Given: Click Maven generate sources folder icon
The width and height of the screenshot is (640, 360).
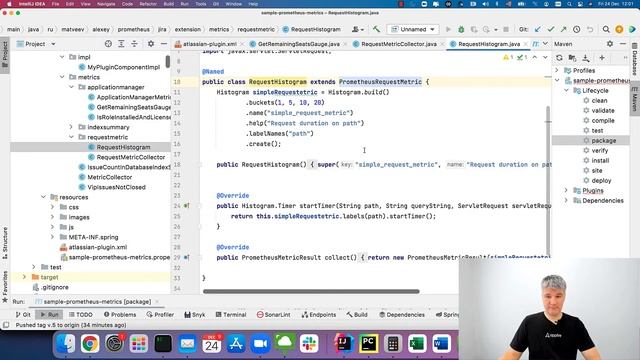Looking at the screenshot, I should click(x=572, y=58).
